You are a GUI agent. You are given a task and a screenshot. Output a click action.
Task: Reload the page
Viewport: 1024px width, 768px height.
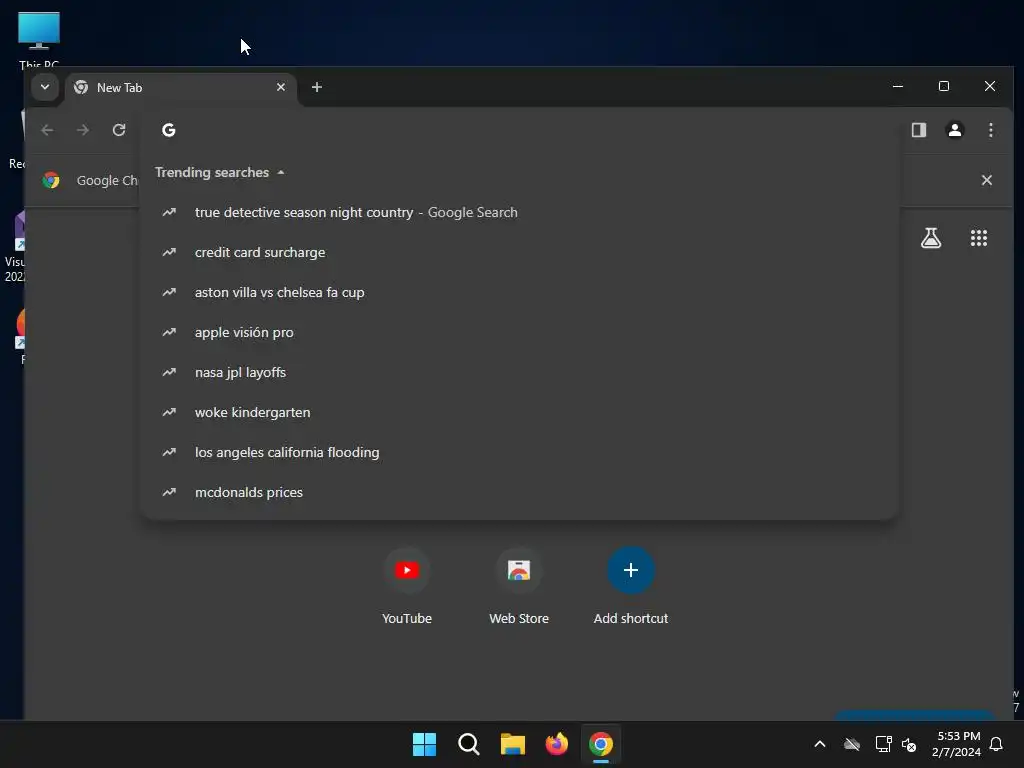tap(119, 130)
